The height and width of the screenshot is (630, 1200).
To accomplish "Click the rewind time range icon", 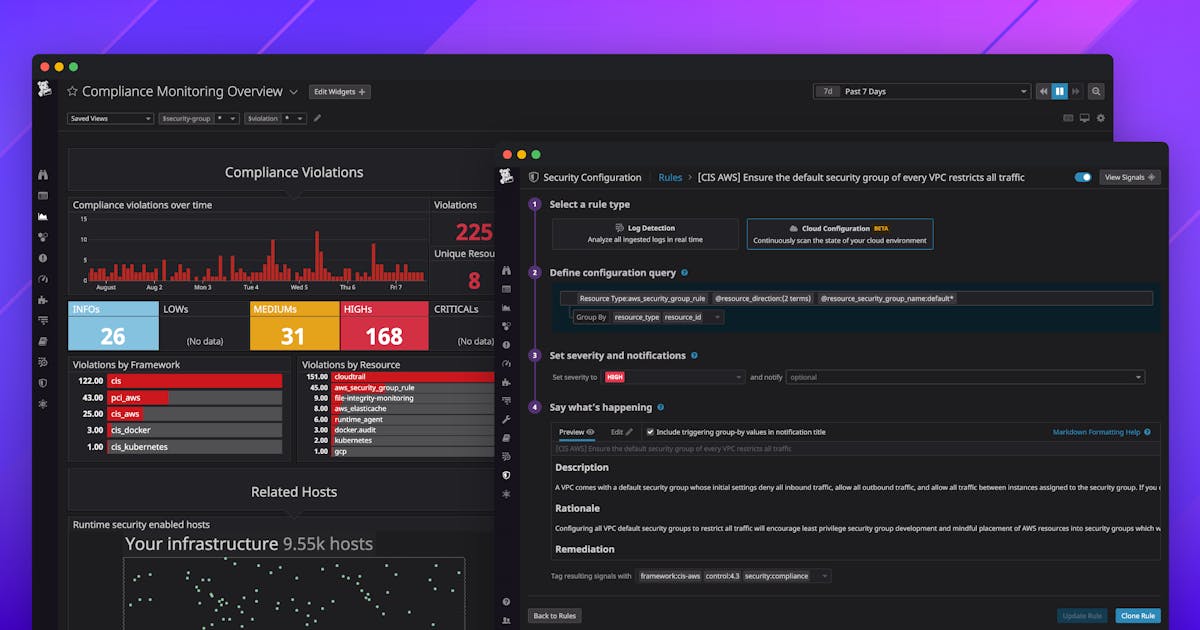I will [1043, 91].
